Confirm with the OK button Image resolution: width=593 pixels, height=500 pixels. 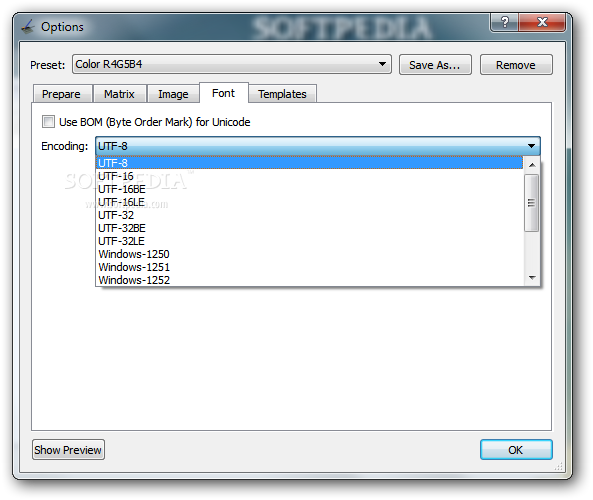pos(516,450)
